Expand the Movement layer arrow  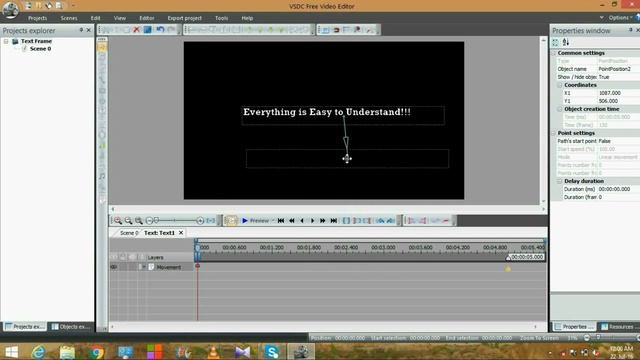[143, 267]
